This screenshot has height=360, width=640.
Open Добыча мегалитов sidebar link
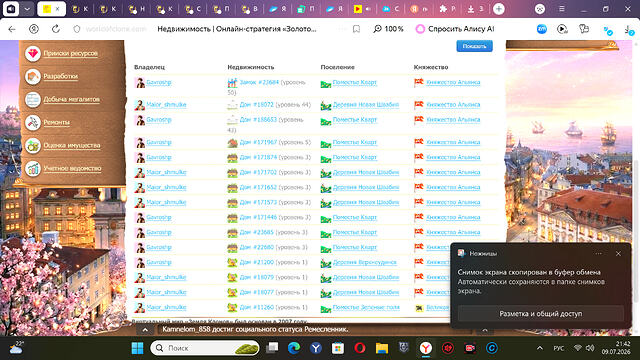71,99
